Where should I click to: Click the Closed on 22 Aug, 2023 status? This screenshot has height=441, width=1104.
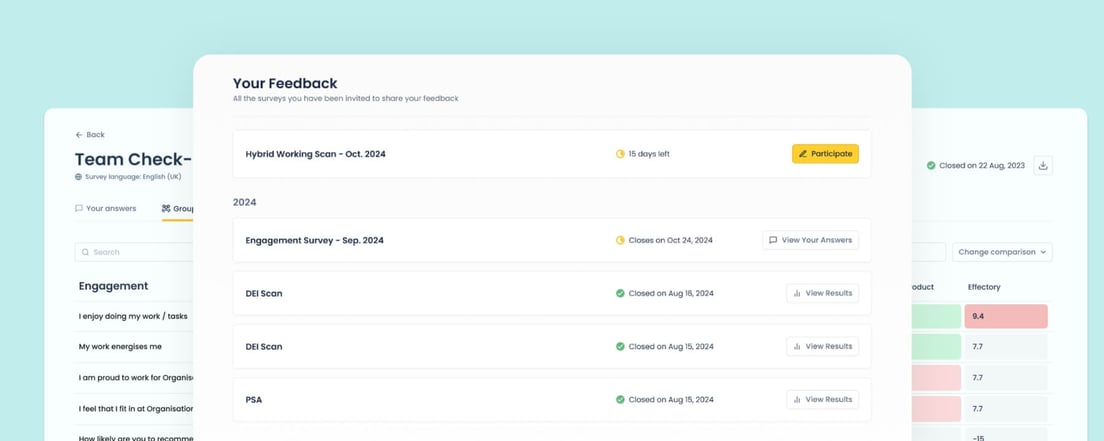point(981,166)
